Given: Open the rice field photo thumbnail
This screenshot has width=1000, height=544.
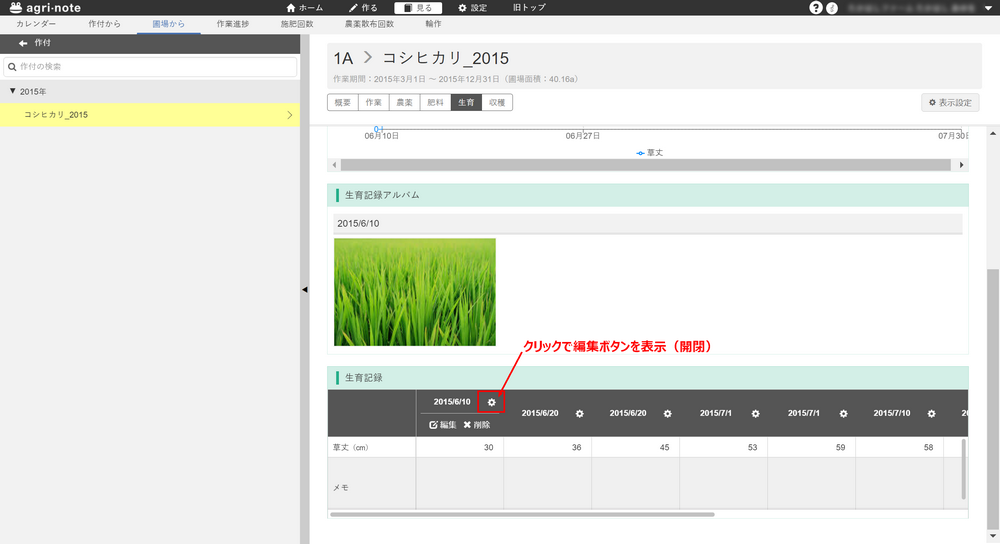Looking at the screenshot, I should point(414,292).
